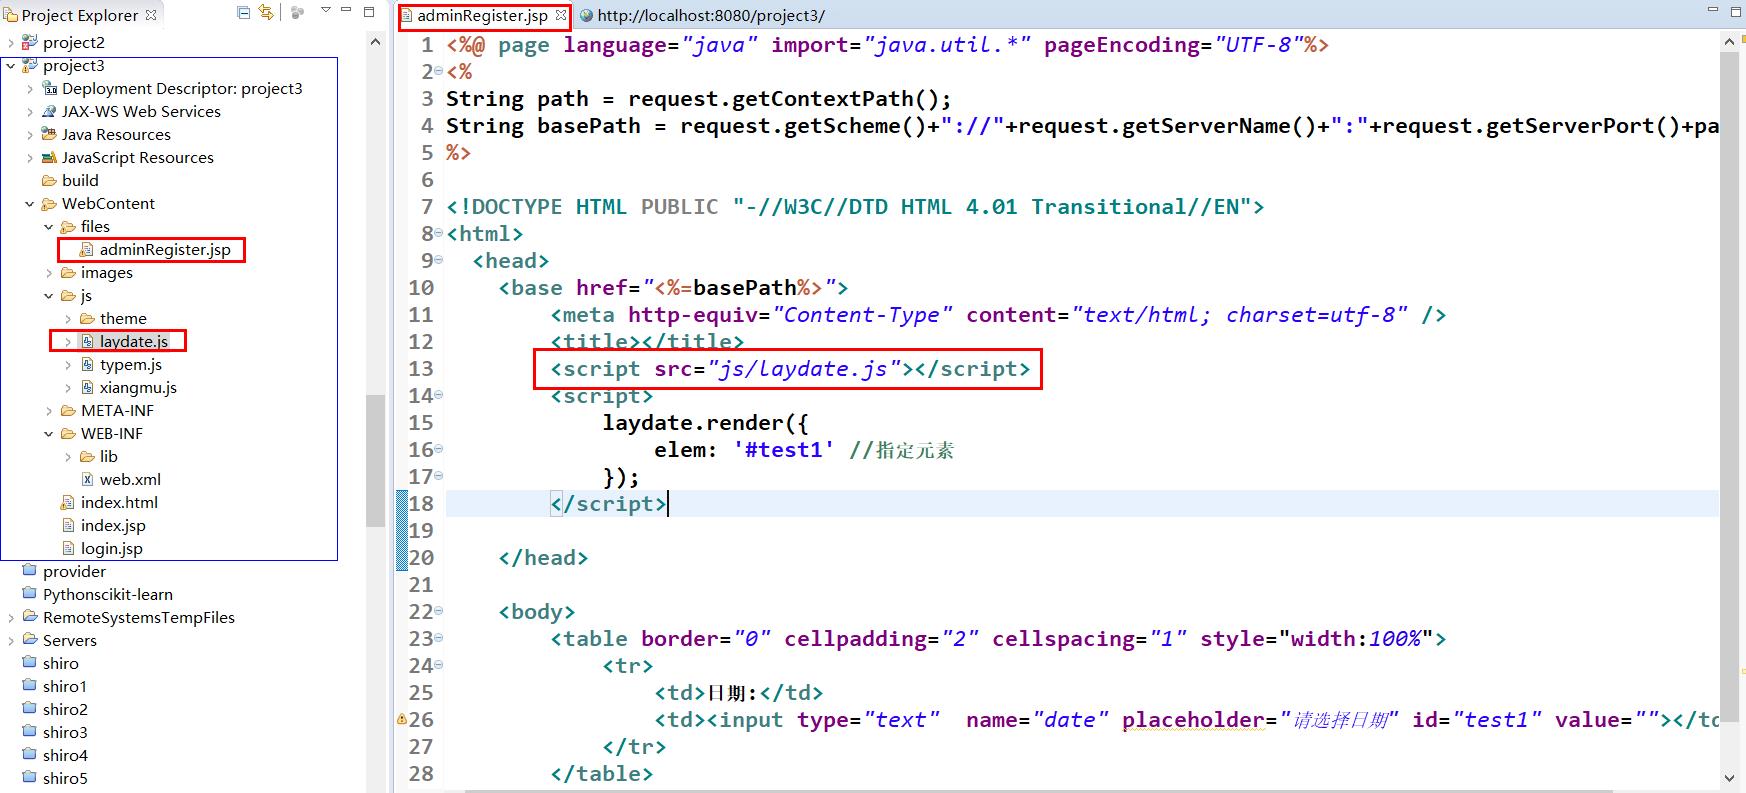Fold the body element on line 22
The width and height of the screenshot is (1746, 793).
(438, 612)
